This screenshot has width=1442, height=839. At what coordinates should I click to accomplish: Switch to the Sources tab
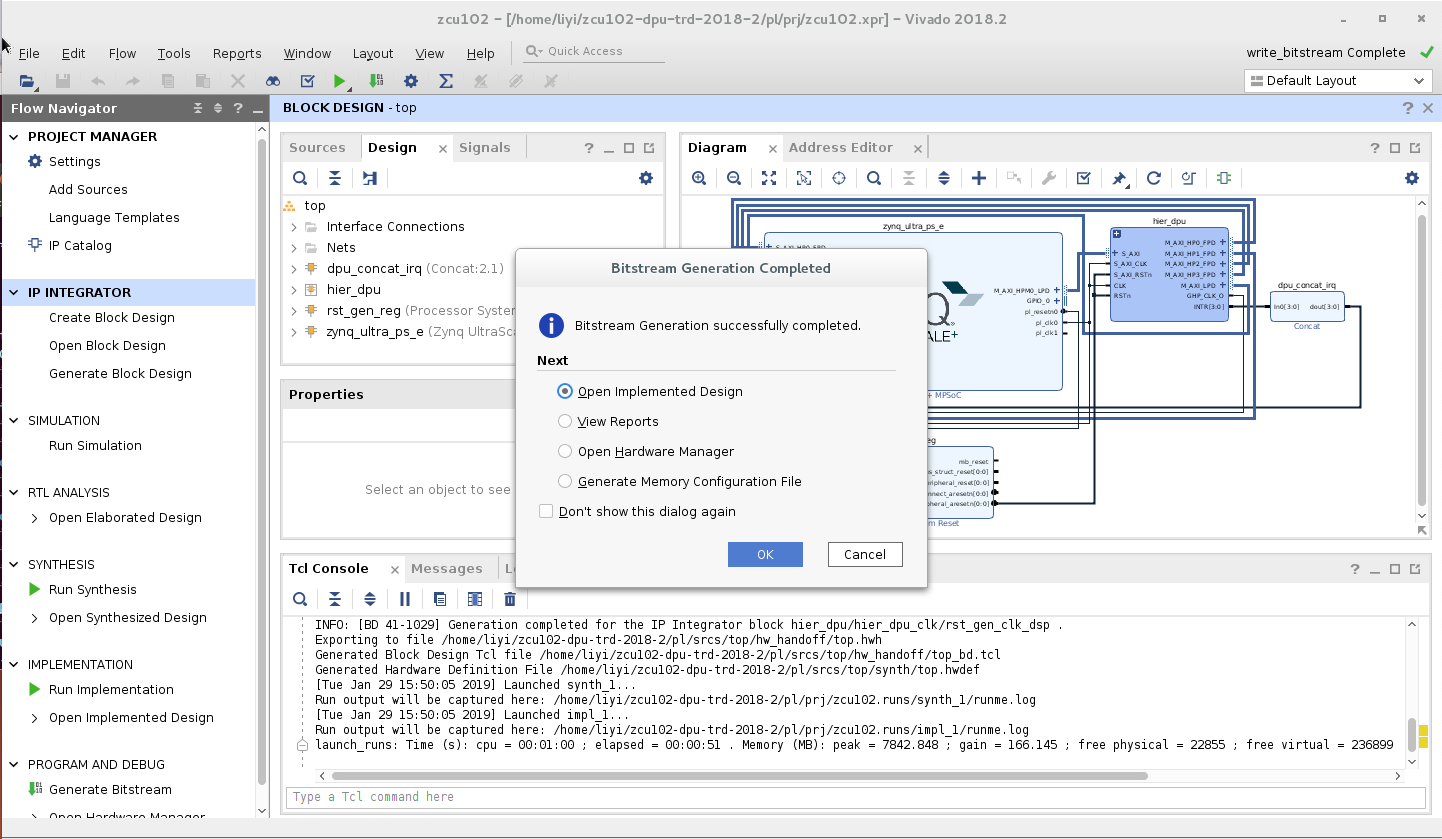[x=317, y=147]
